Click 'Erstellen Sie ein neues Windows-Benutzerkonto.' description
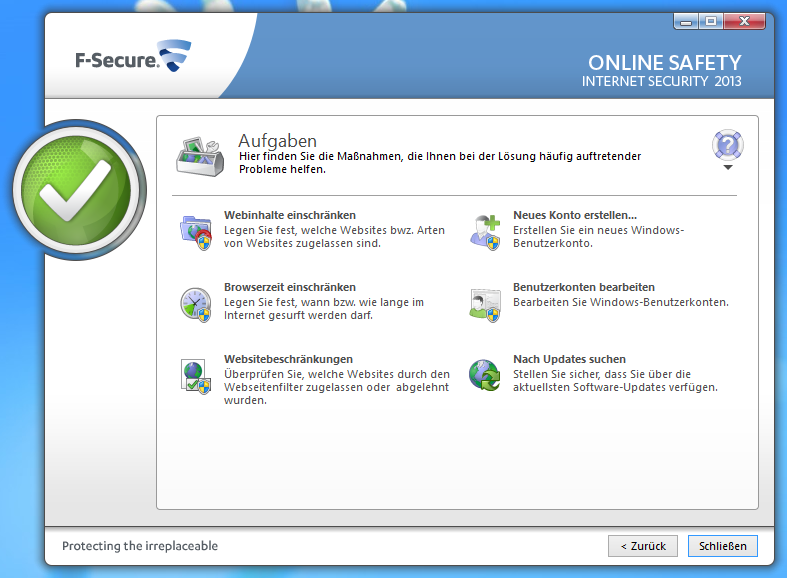Image resolution: width=787 pixels, height=578 pixels. (598, 236)
